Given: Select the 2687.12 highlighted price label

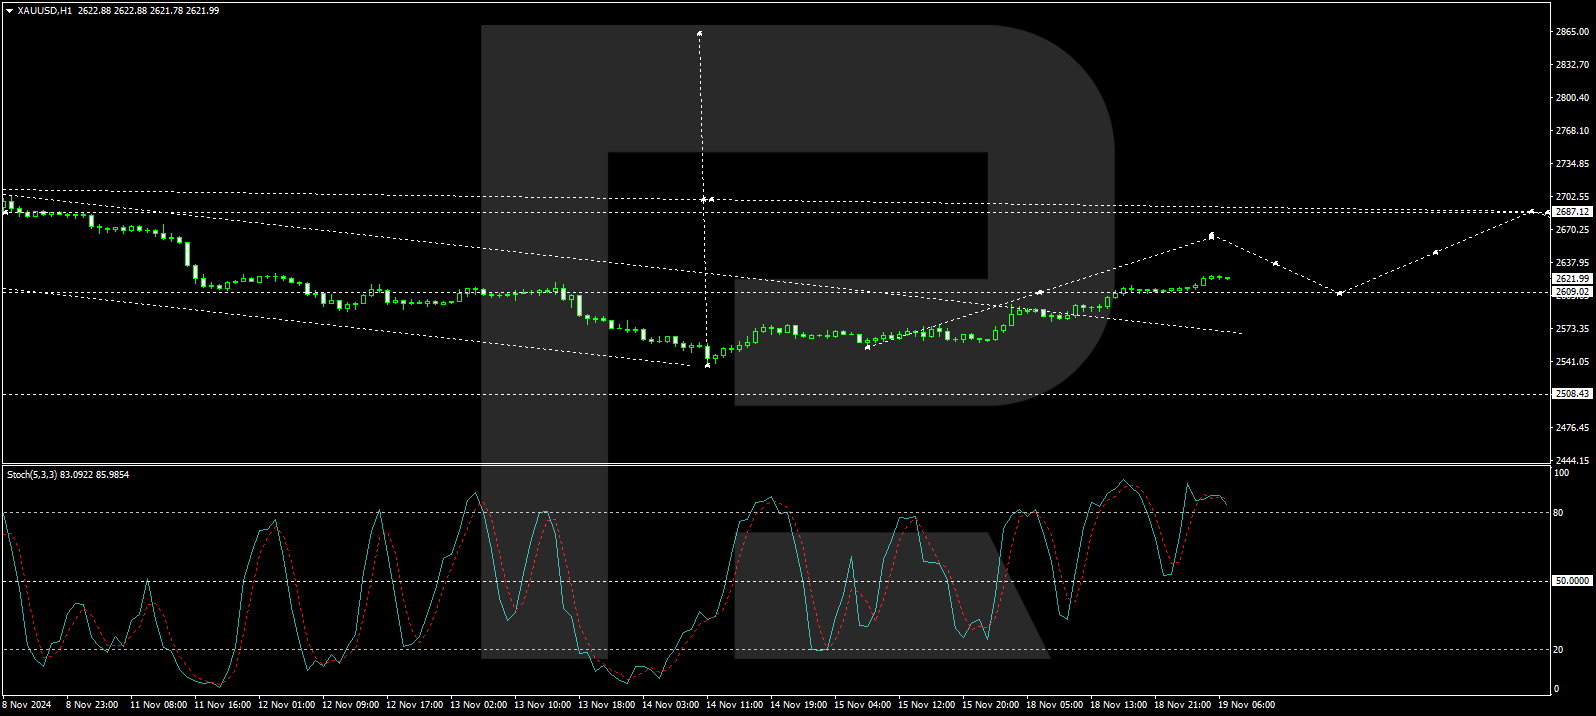Looking at the screenshot, I should (1572, 212).
